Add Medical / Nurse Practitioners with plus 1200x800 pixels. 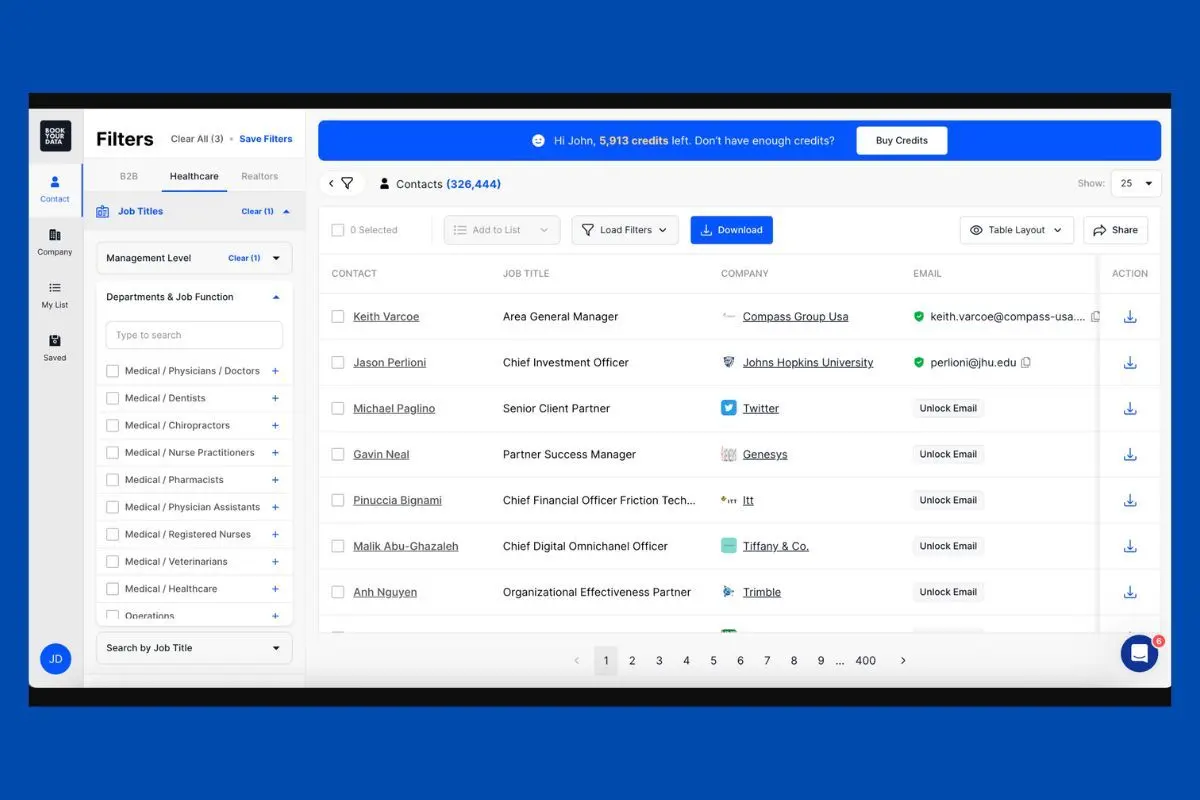pos(275,453)
